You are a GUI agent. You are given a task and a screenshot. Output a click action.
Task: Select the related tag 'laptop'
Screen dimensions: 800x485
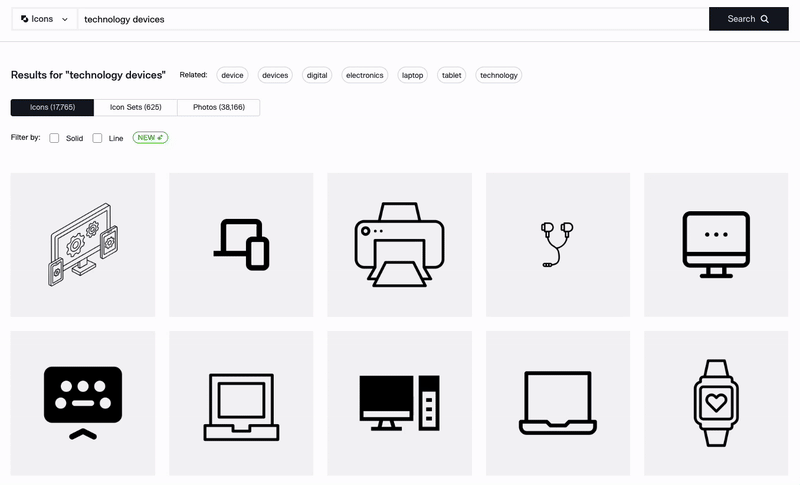412,75
